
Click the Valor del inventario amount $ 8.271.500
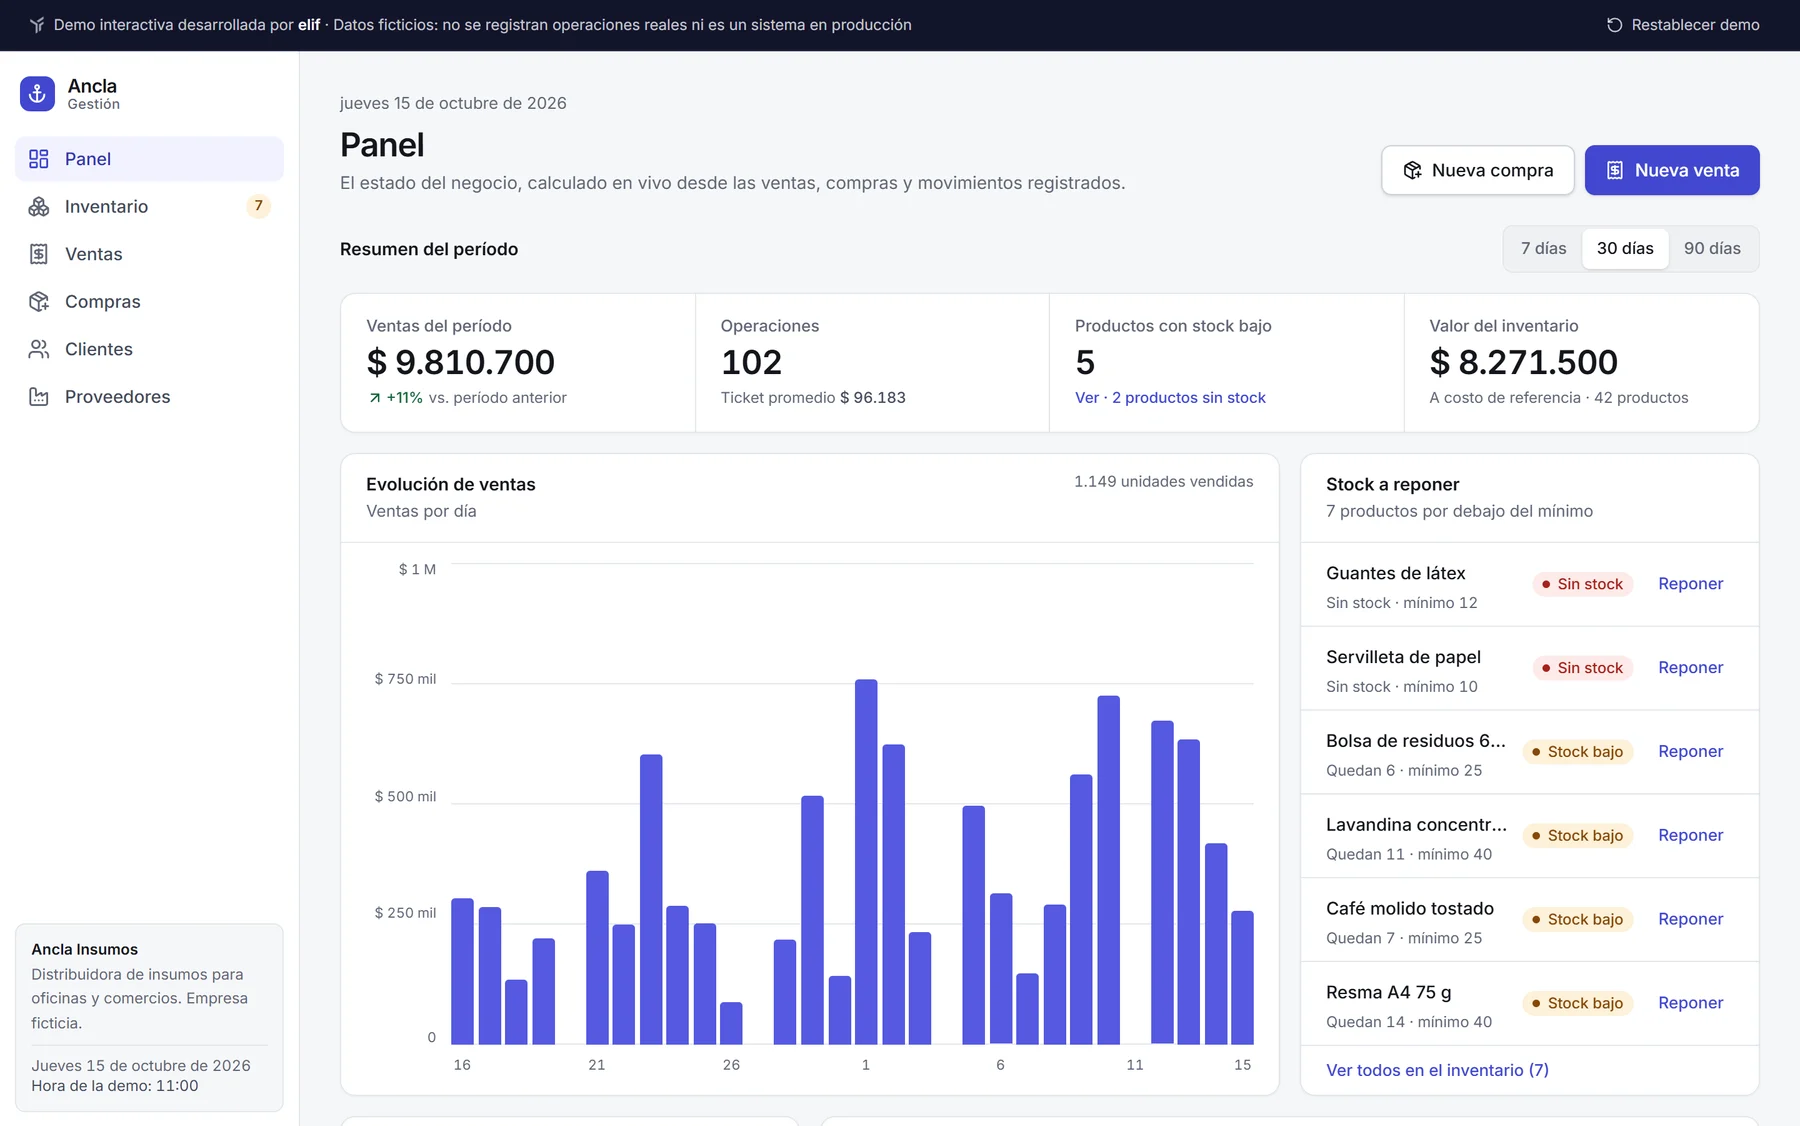pos(1523,362)
